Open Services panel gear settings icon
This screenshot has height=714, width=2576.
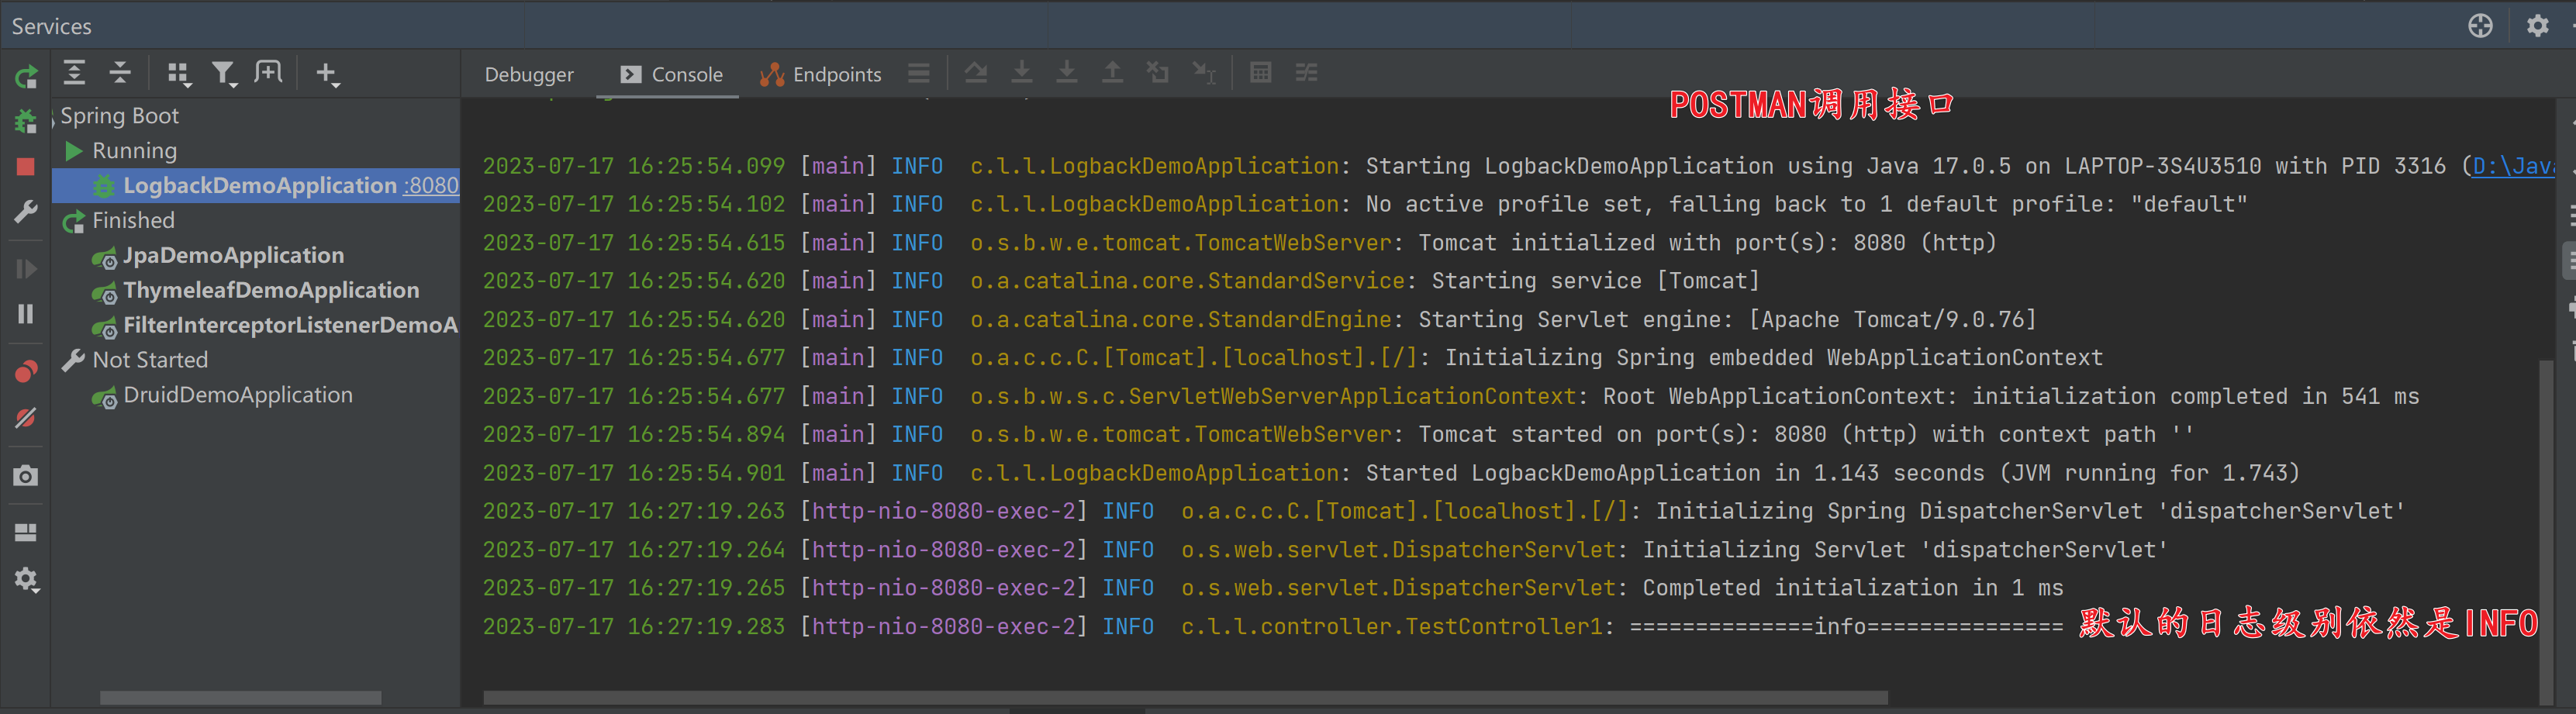click(2537, 26)
